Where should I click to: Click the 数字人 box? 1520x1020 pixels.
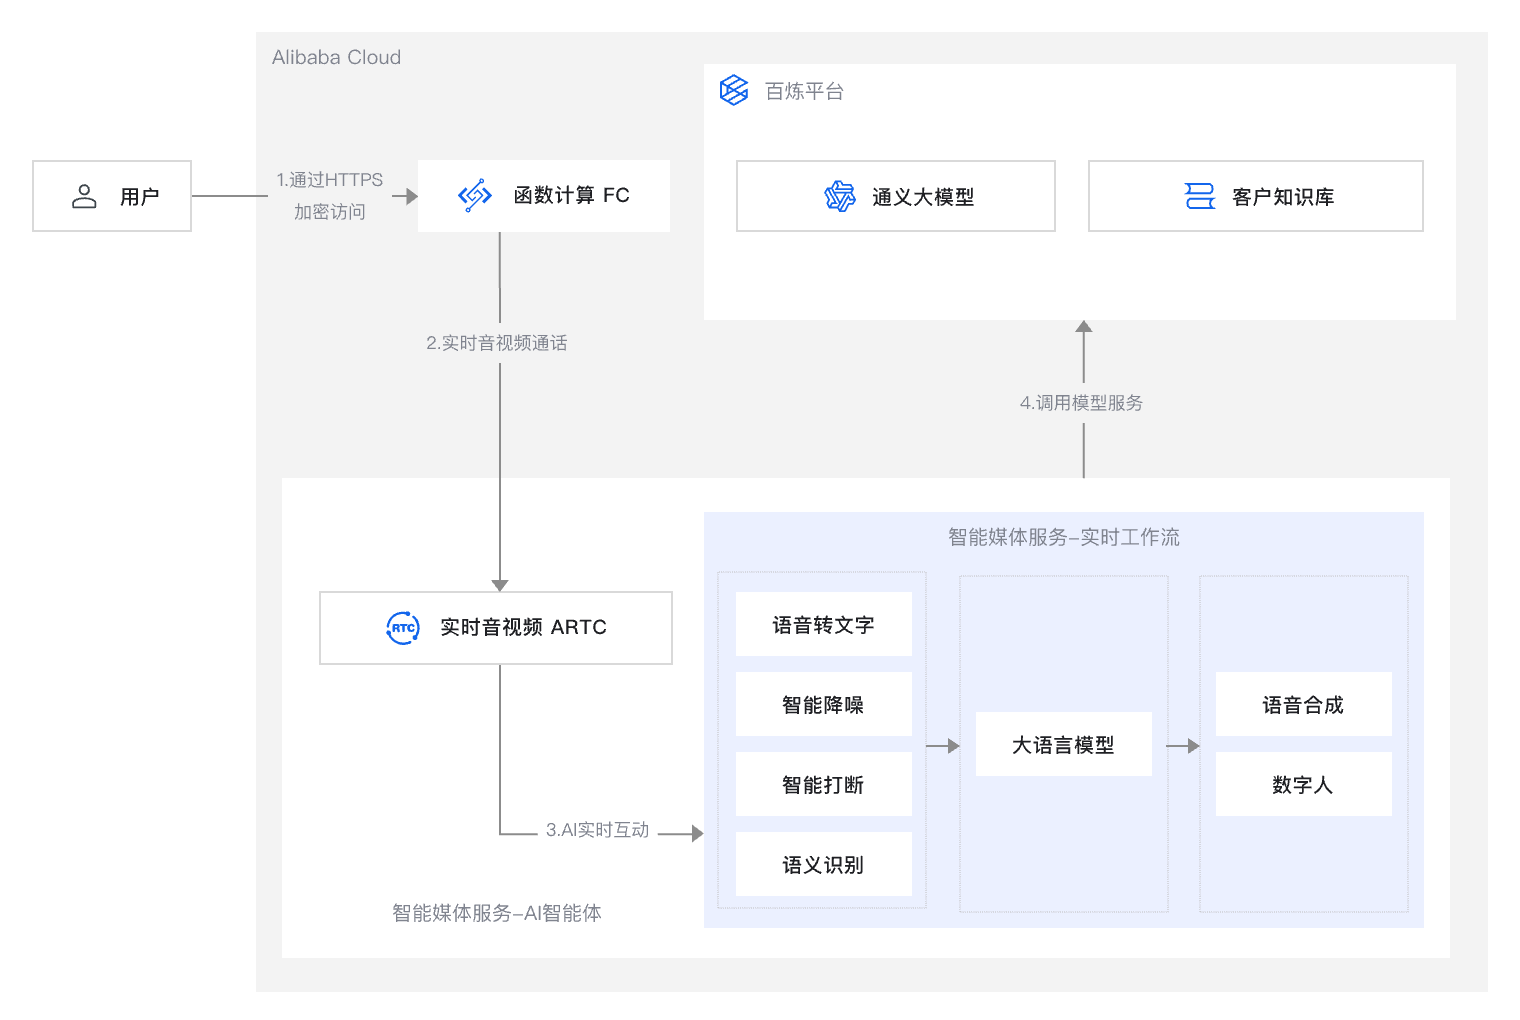pos(1304,784)
